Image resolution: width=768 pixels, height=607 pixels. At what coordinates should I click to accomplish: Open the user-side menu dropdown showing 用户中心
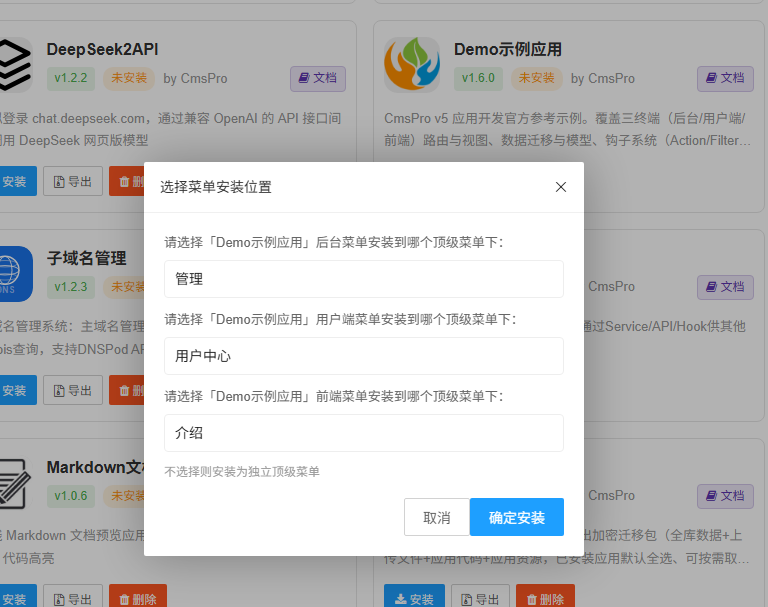(363, 356)
